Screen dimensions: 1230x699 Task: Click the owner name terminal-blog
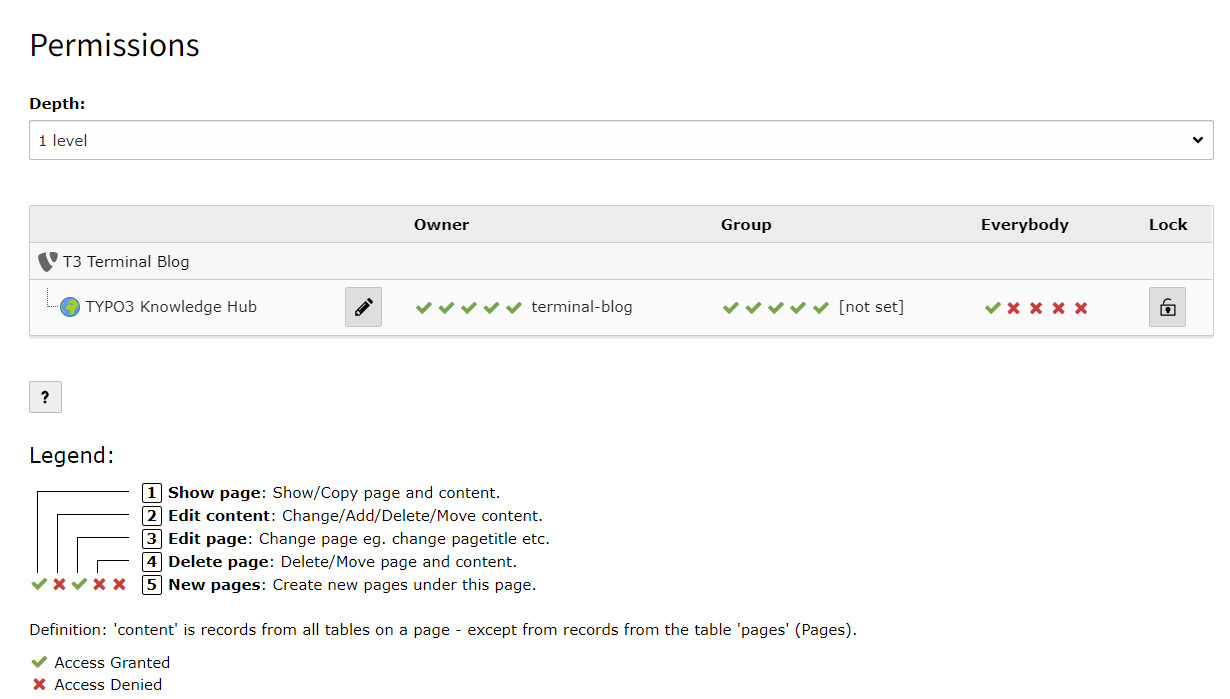tap(582, 307)
